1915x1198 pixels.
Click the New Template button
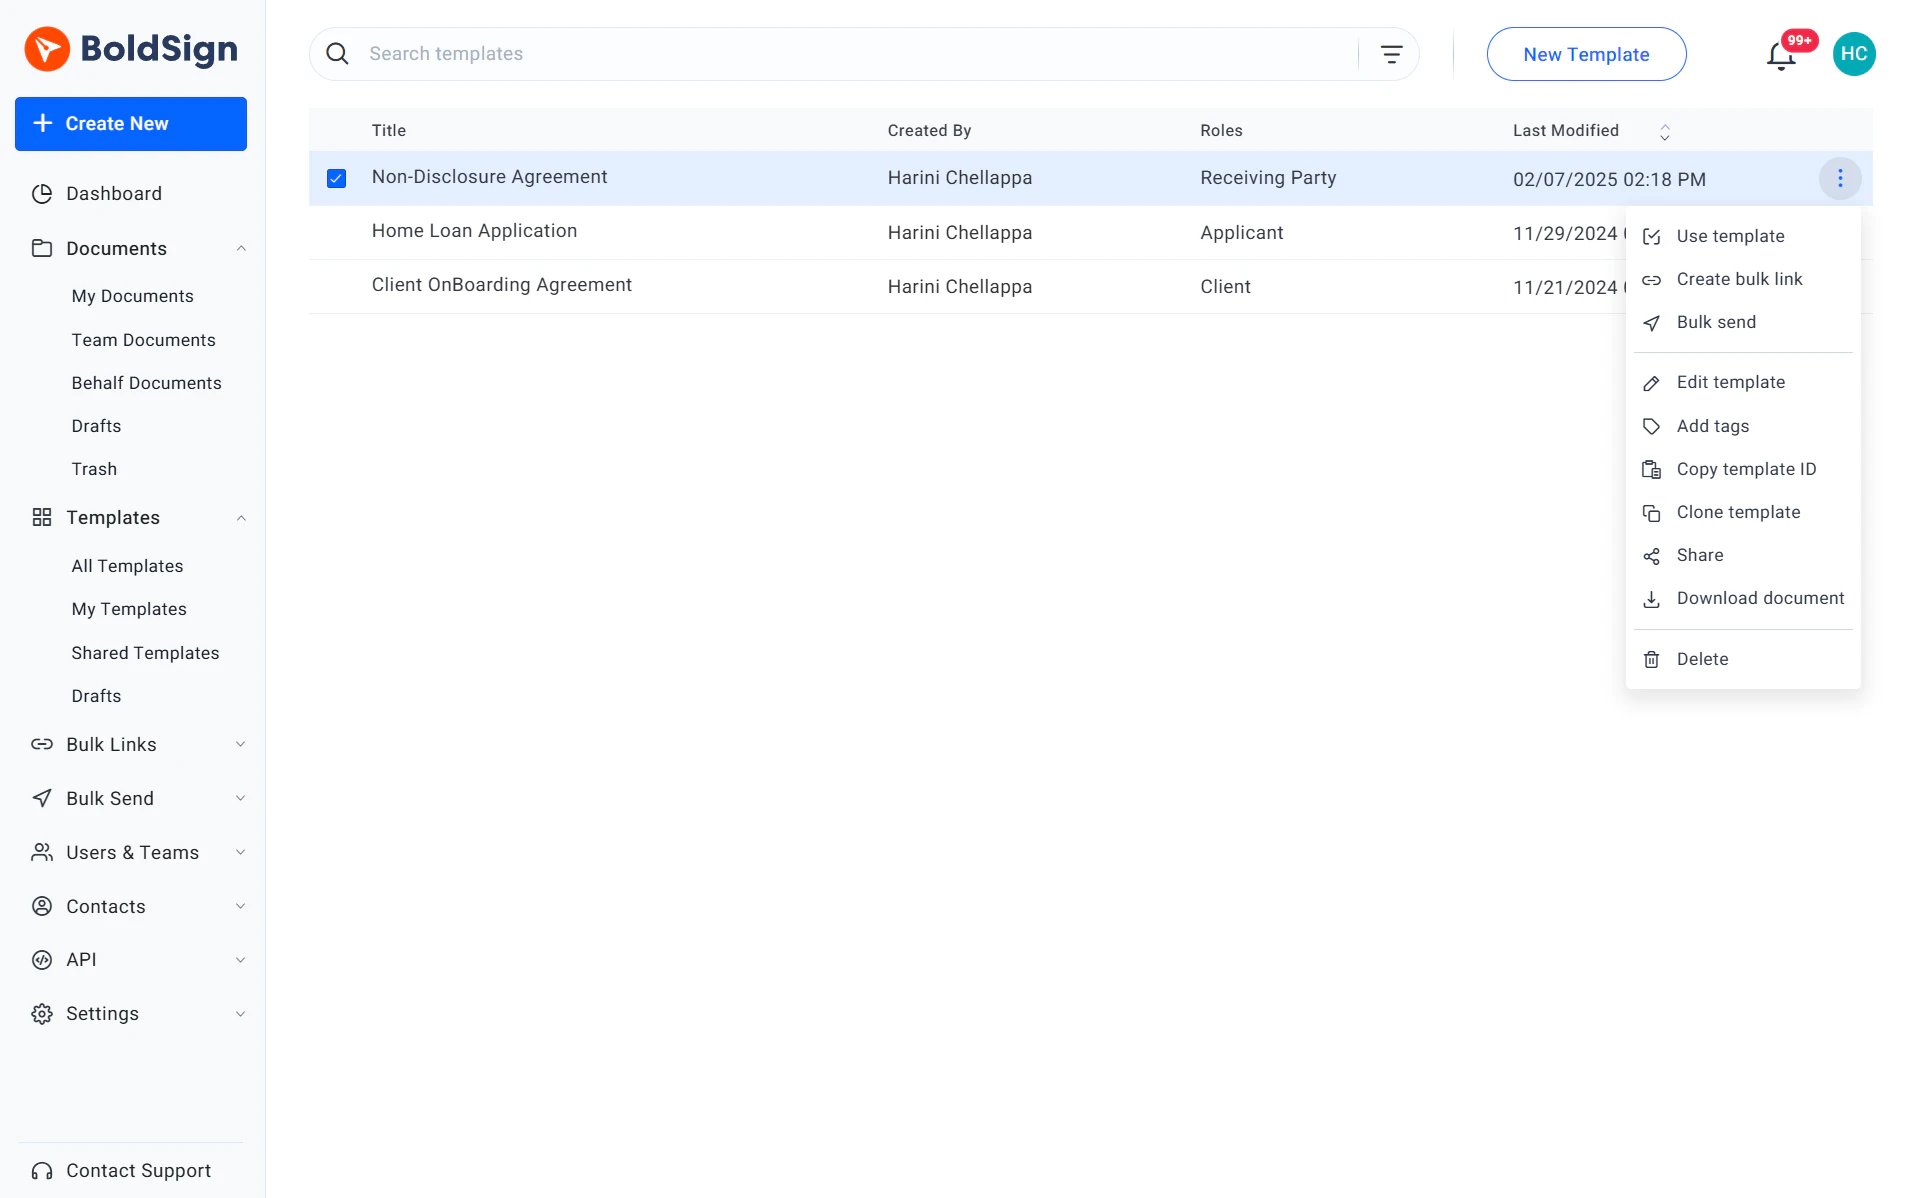[1586, 54]
